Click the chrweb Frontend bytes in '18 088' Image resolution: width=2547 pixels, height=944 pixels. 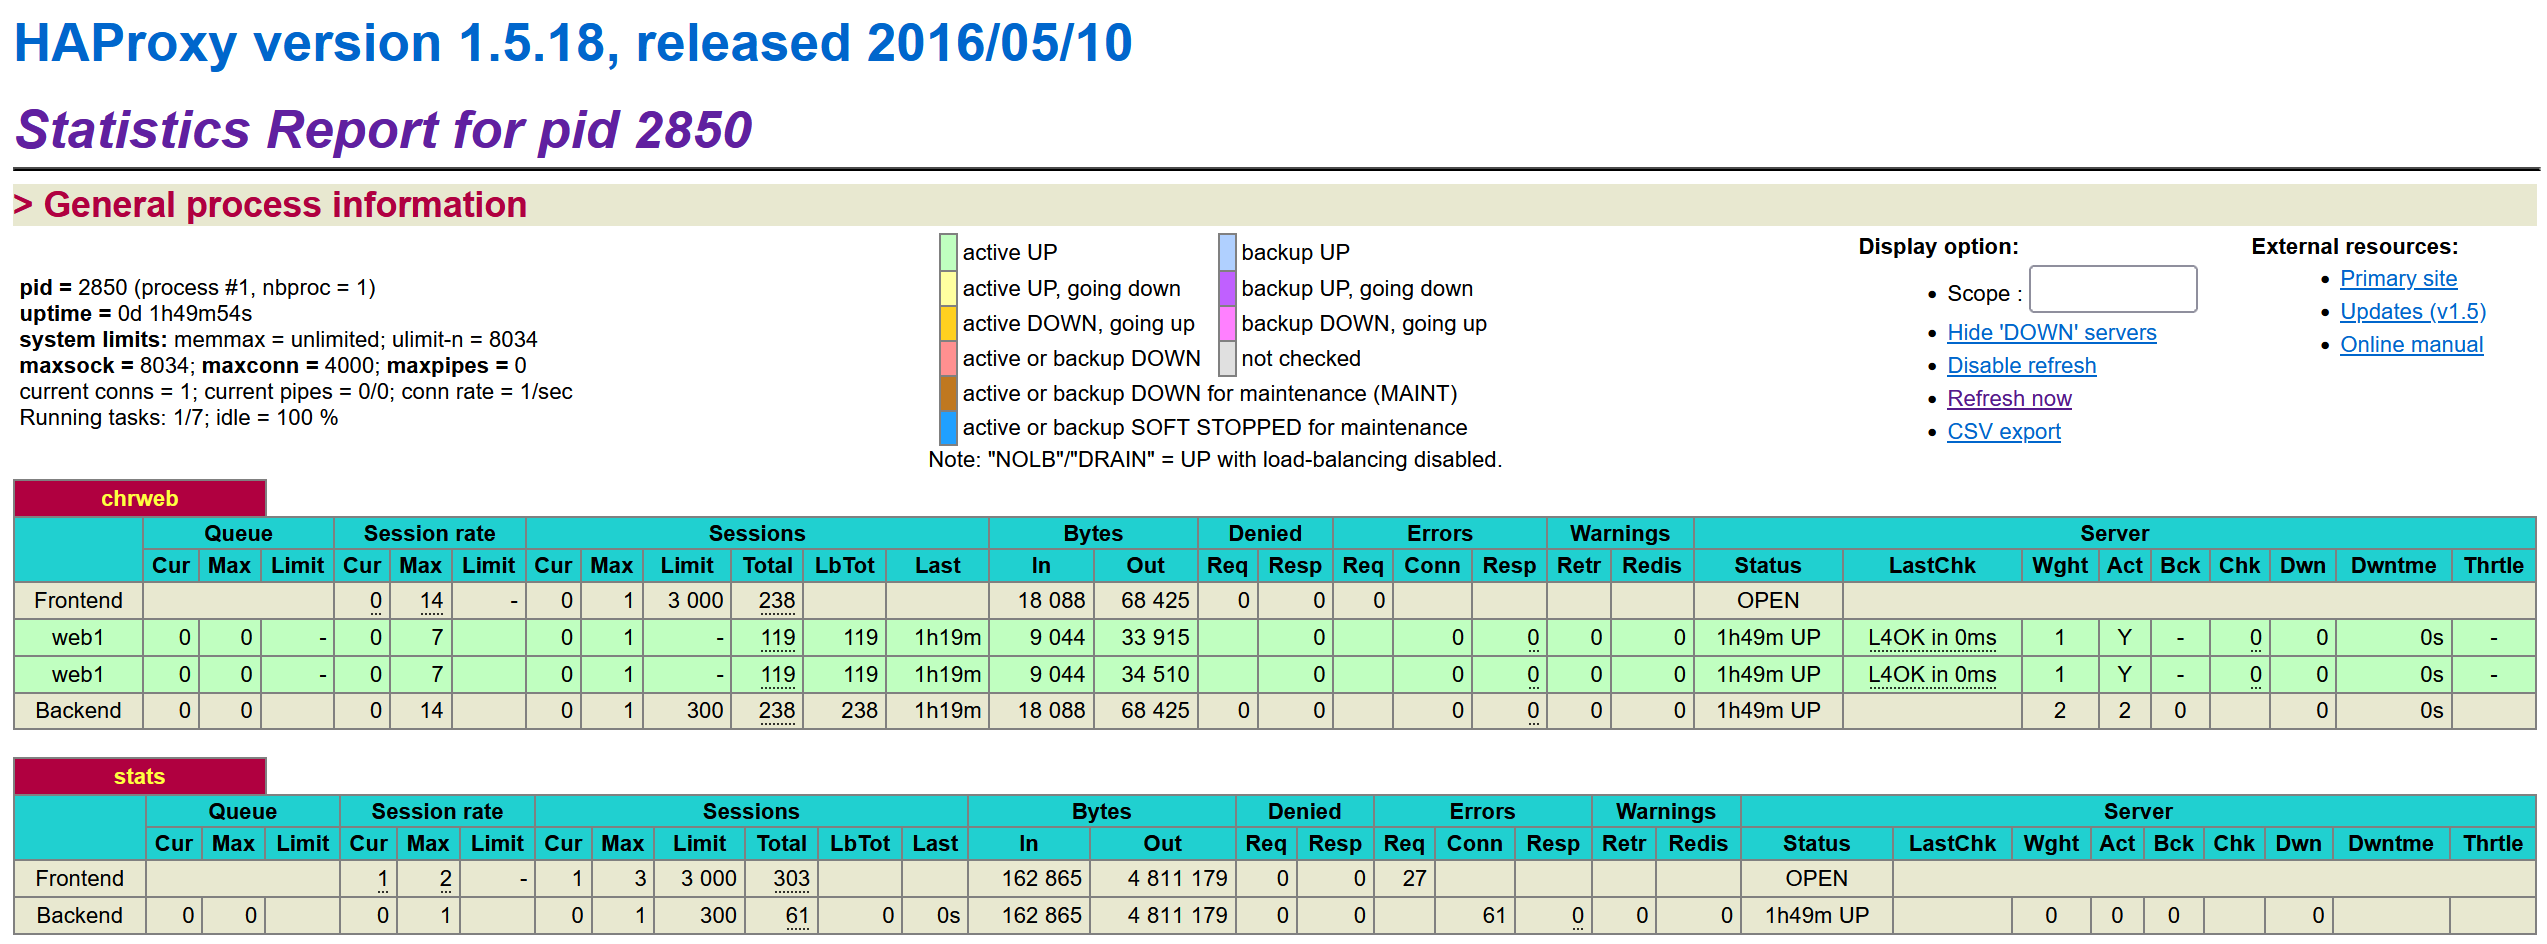point(1051,600)
